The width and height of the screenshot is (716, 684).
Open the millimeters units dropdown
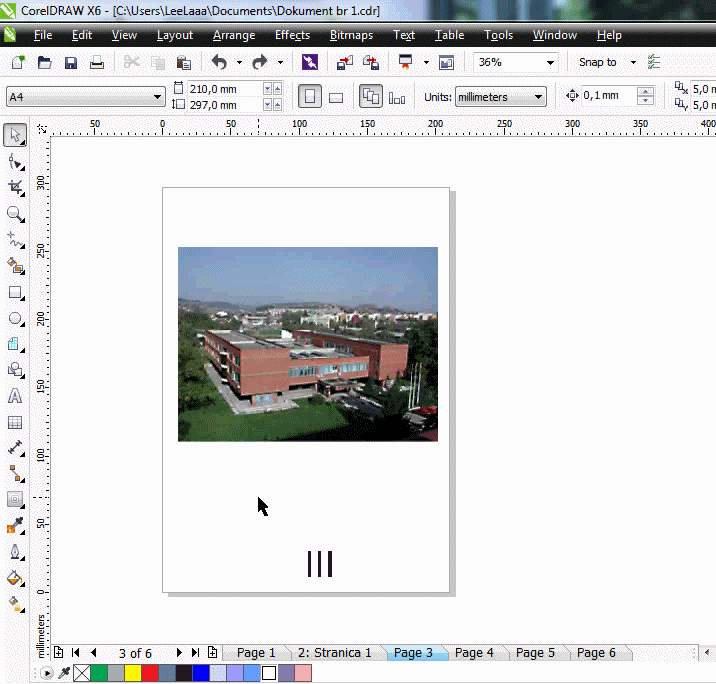coord(539,97)
